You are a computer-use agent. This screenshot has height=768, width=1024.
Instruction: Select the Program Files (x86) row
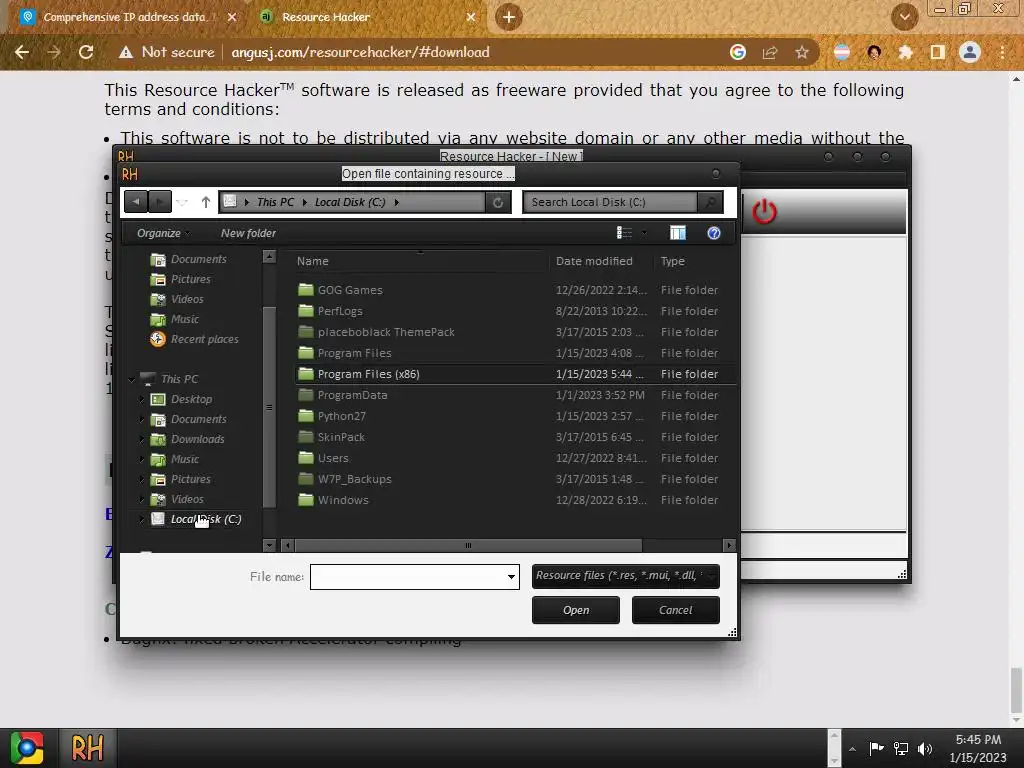pos(515,374)
